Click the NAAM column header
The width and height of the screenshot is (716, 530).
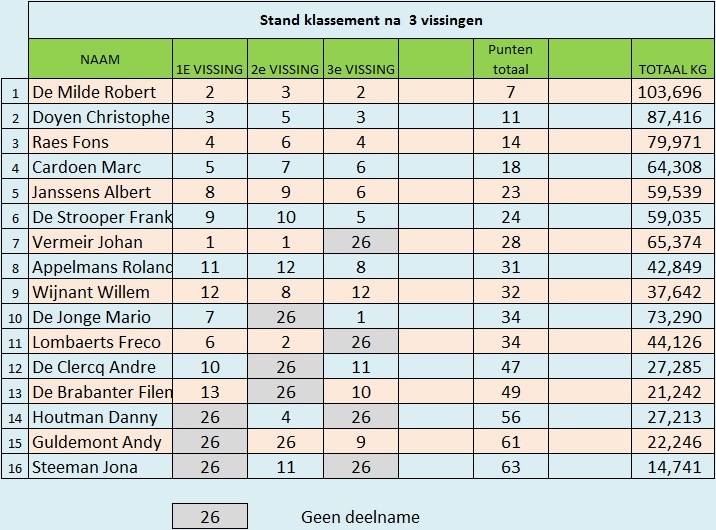(100, 59)
